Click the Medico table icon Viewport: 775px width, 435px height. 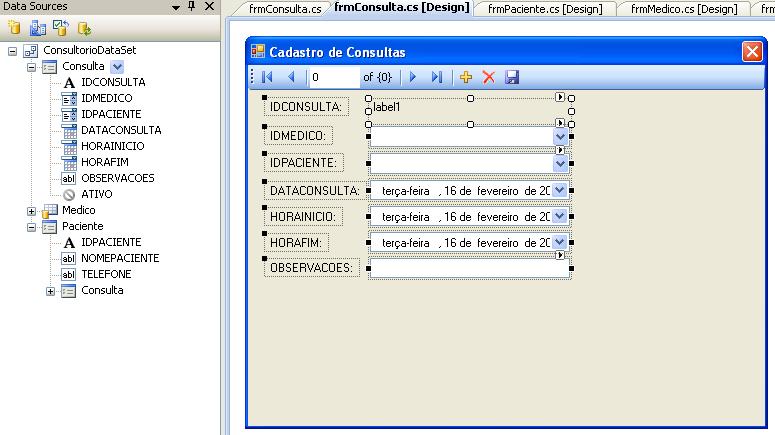click(49, 211)
